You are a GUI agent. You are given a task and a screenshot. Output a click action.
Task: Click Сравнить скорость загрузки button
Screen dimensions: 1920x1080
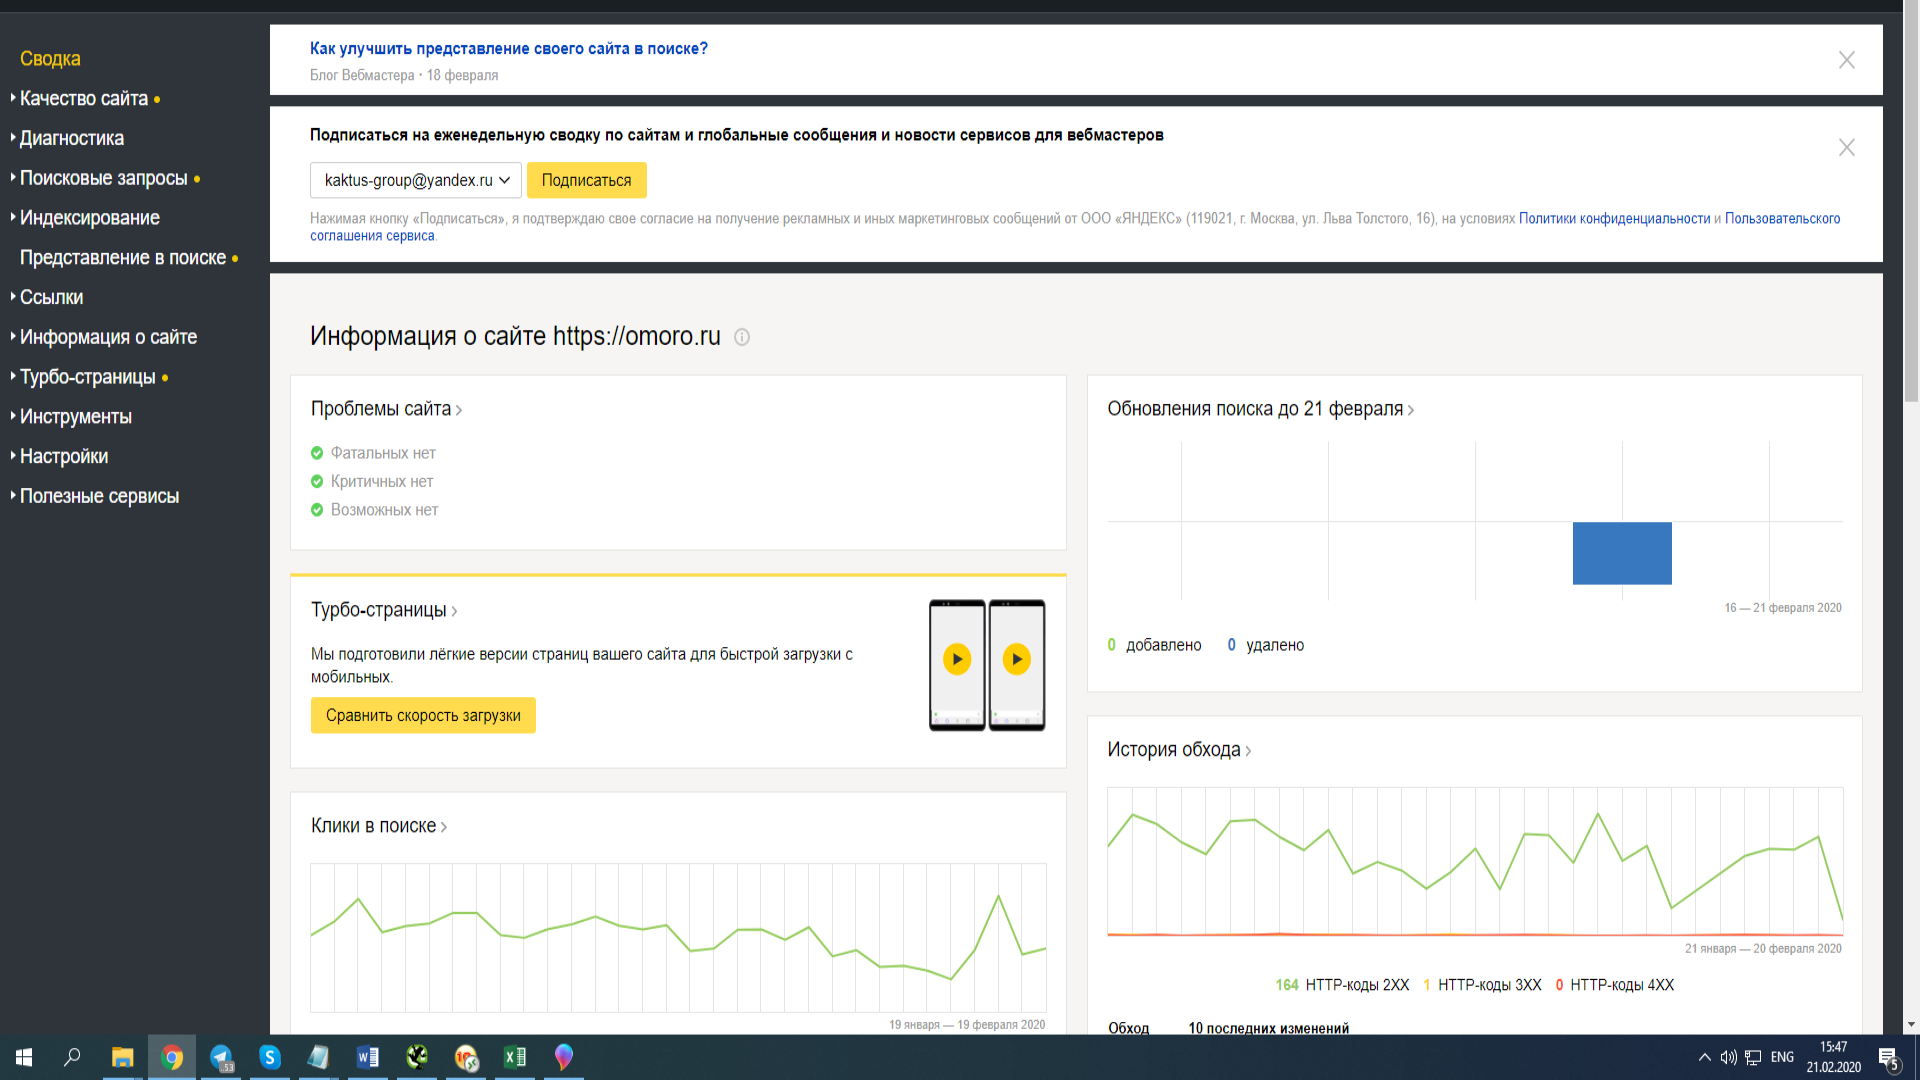pyautogui.click(x=423, y=715)
